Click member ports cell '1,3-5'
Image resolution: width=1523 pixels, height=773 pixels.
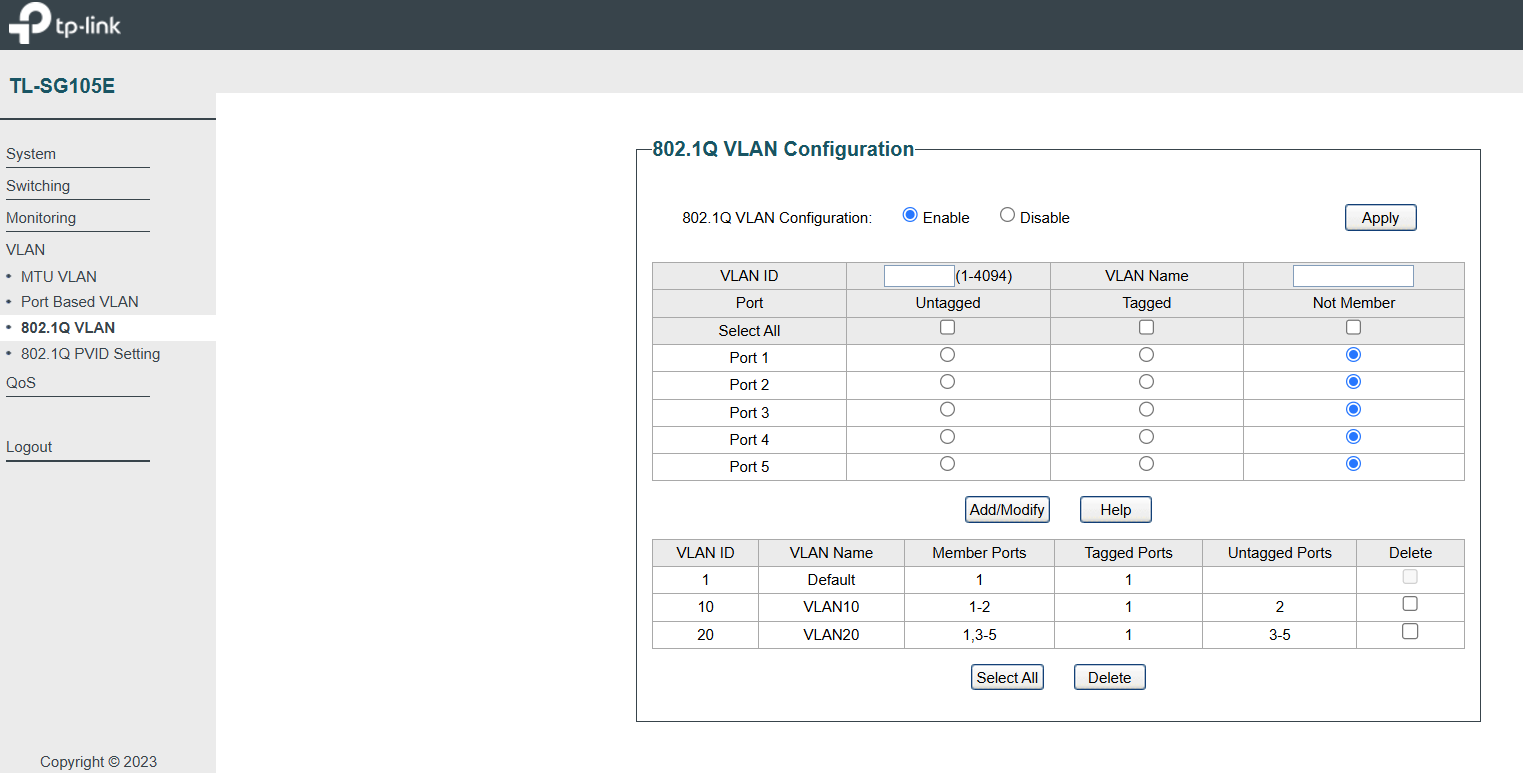coord(979,634)
